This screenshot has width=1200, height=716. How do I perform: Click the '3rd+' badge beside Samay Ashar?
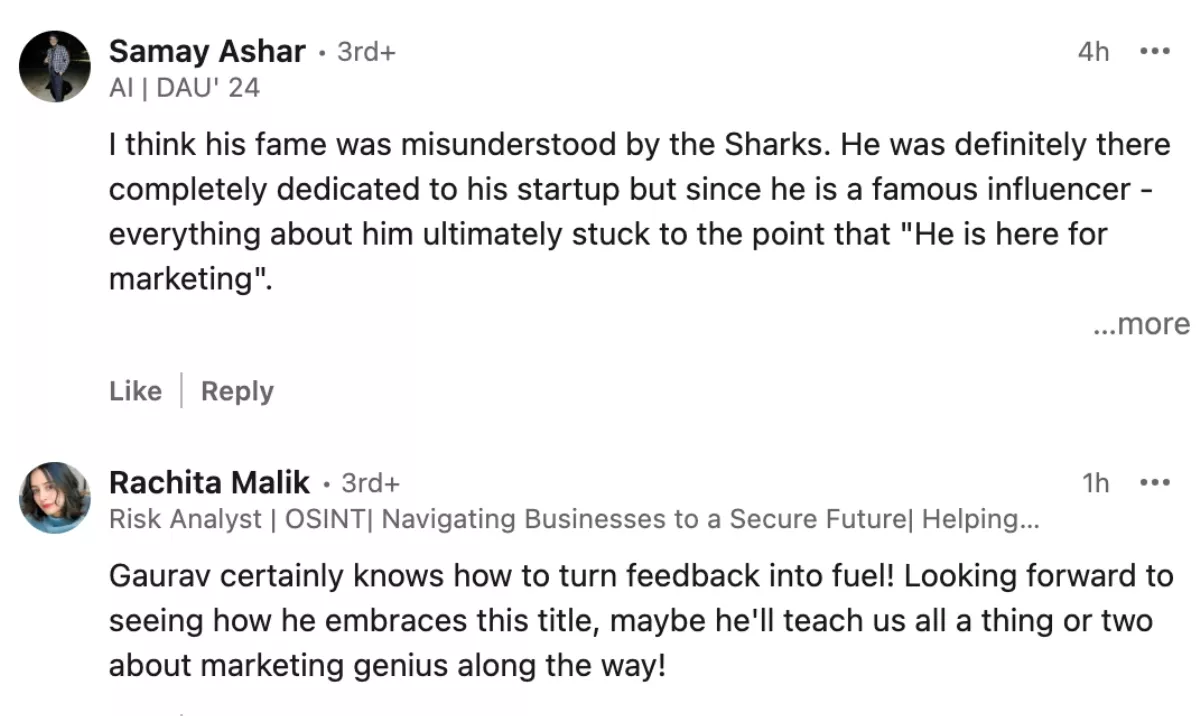366,52
